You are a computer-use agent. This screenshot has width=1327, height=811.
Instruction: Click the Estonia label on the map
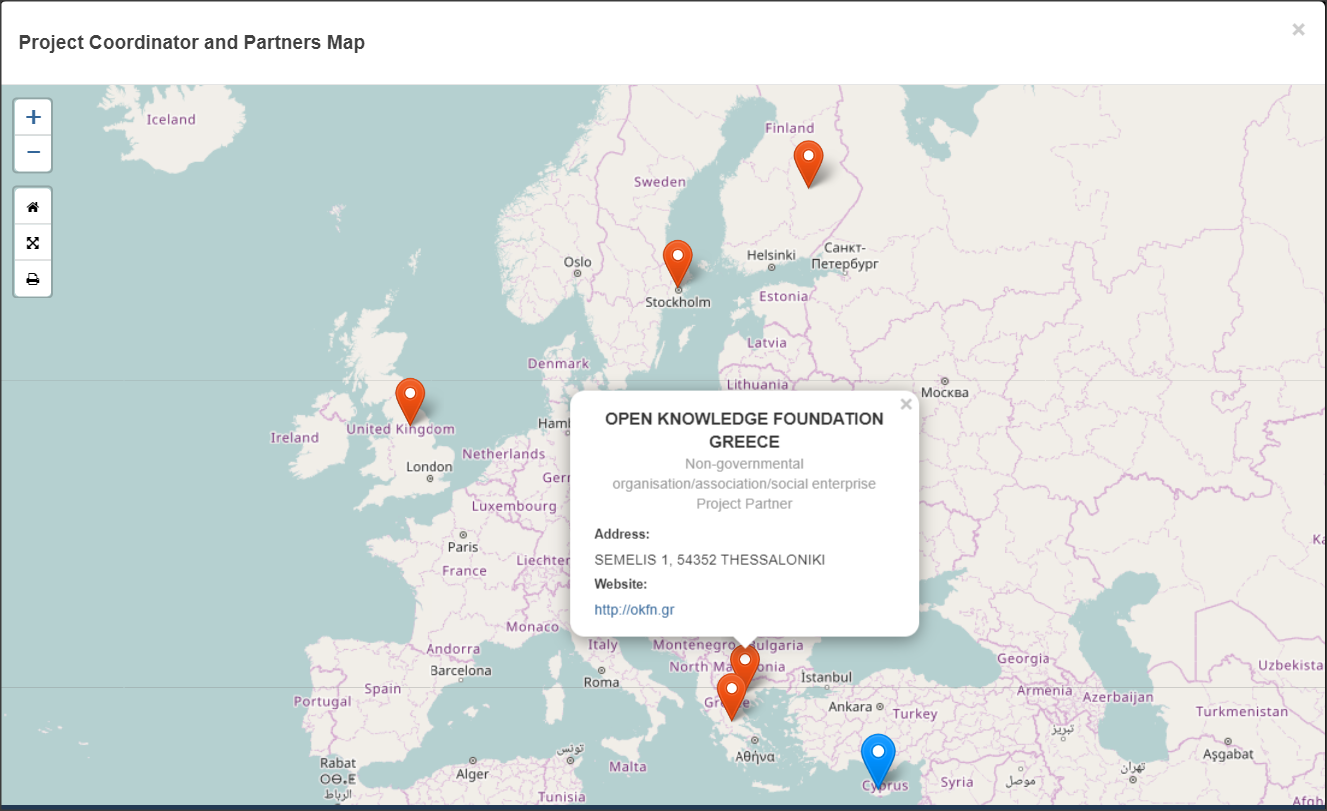tap(783, 297)
